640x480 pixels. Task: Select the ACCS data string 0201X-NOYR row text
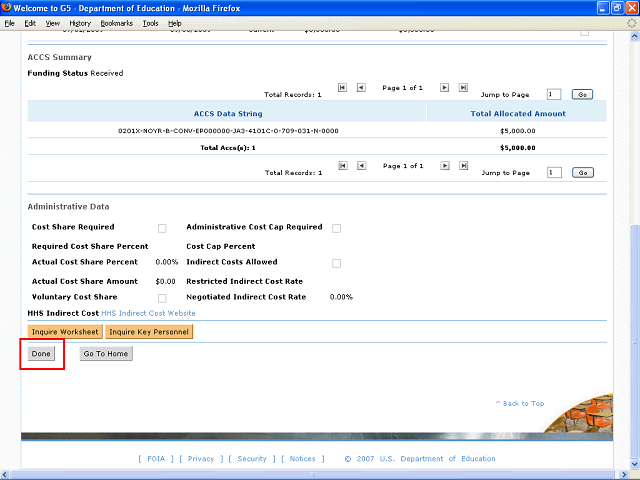click(228, 131)
